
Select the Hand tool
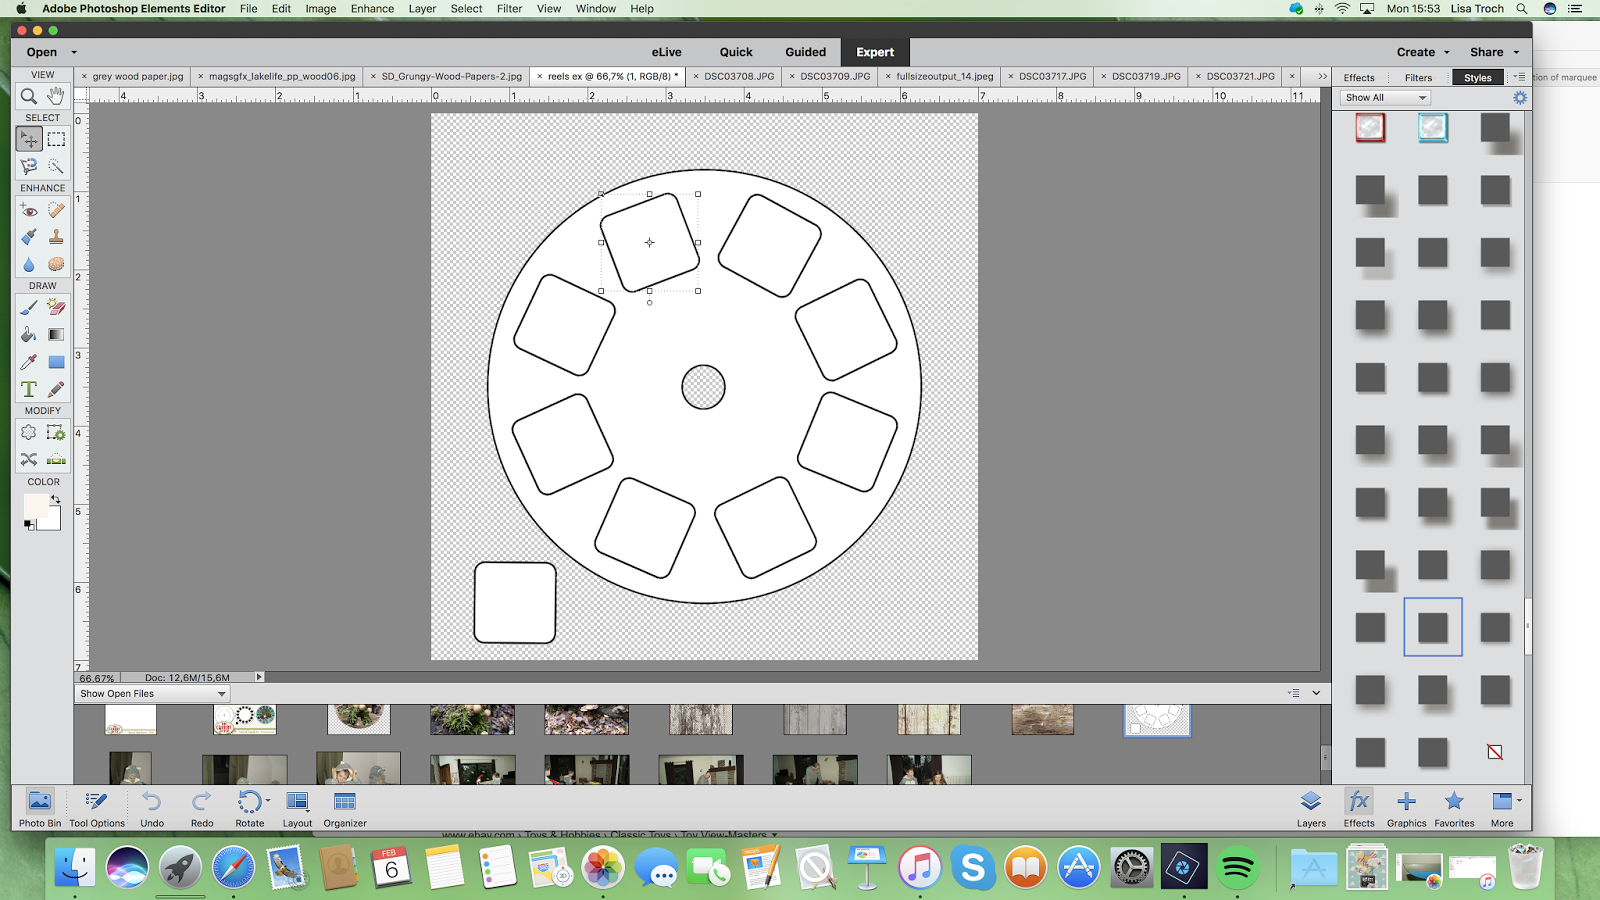[x=56, y=96]
